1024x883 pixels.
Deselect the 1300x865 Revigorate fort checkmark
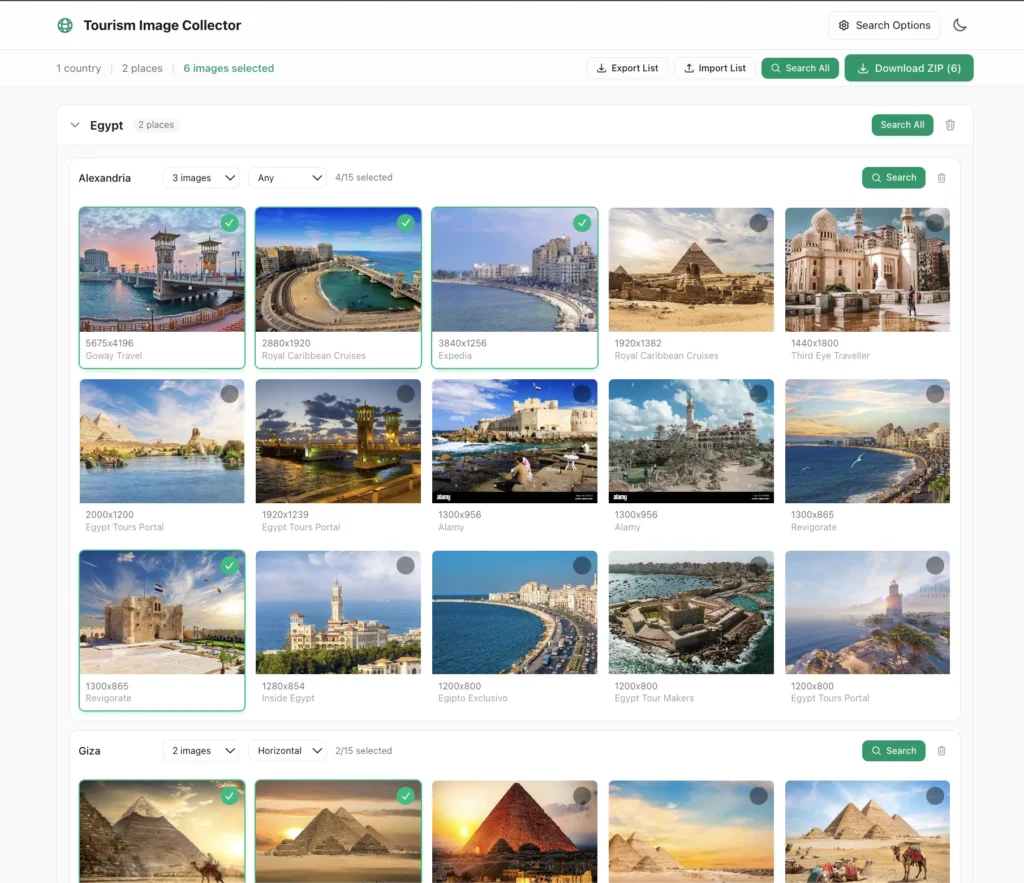(229, 566)
